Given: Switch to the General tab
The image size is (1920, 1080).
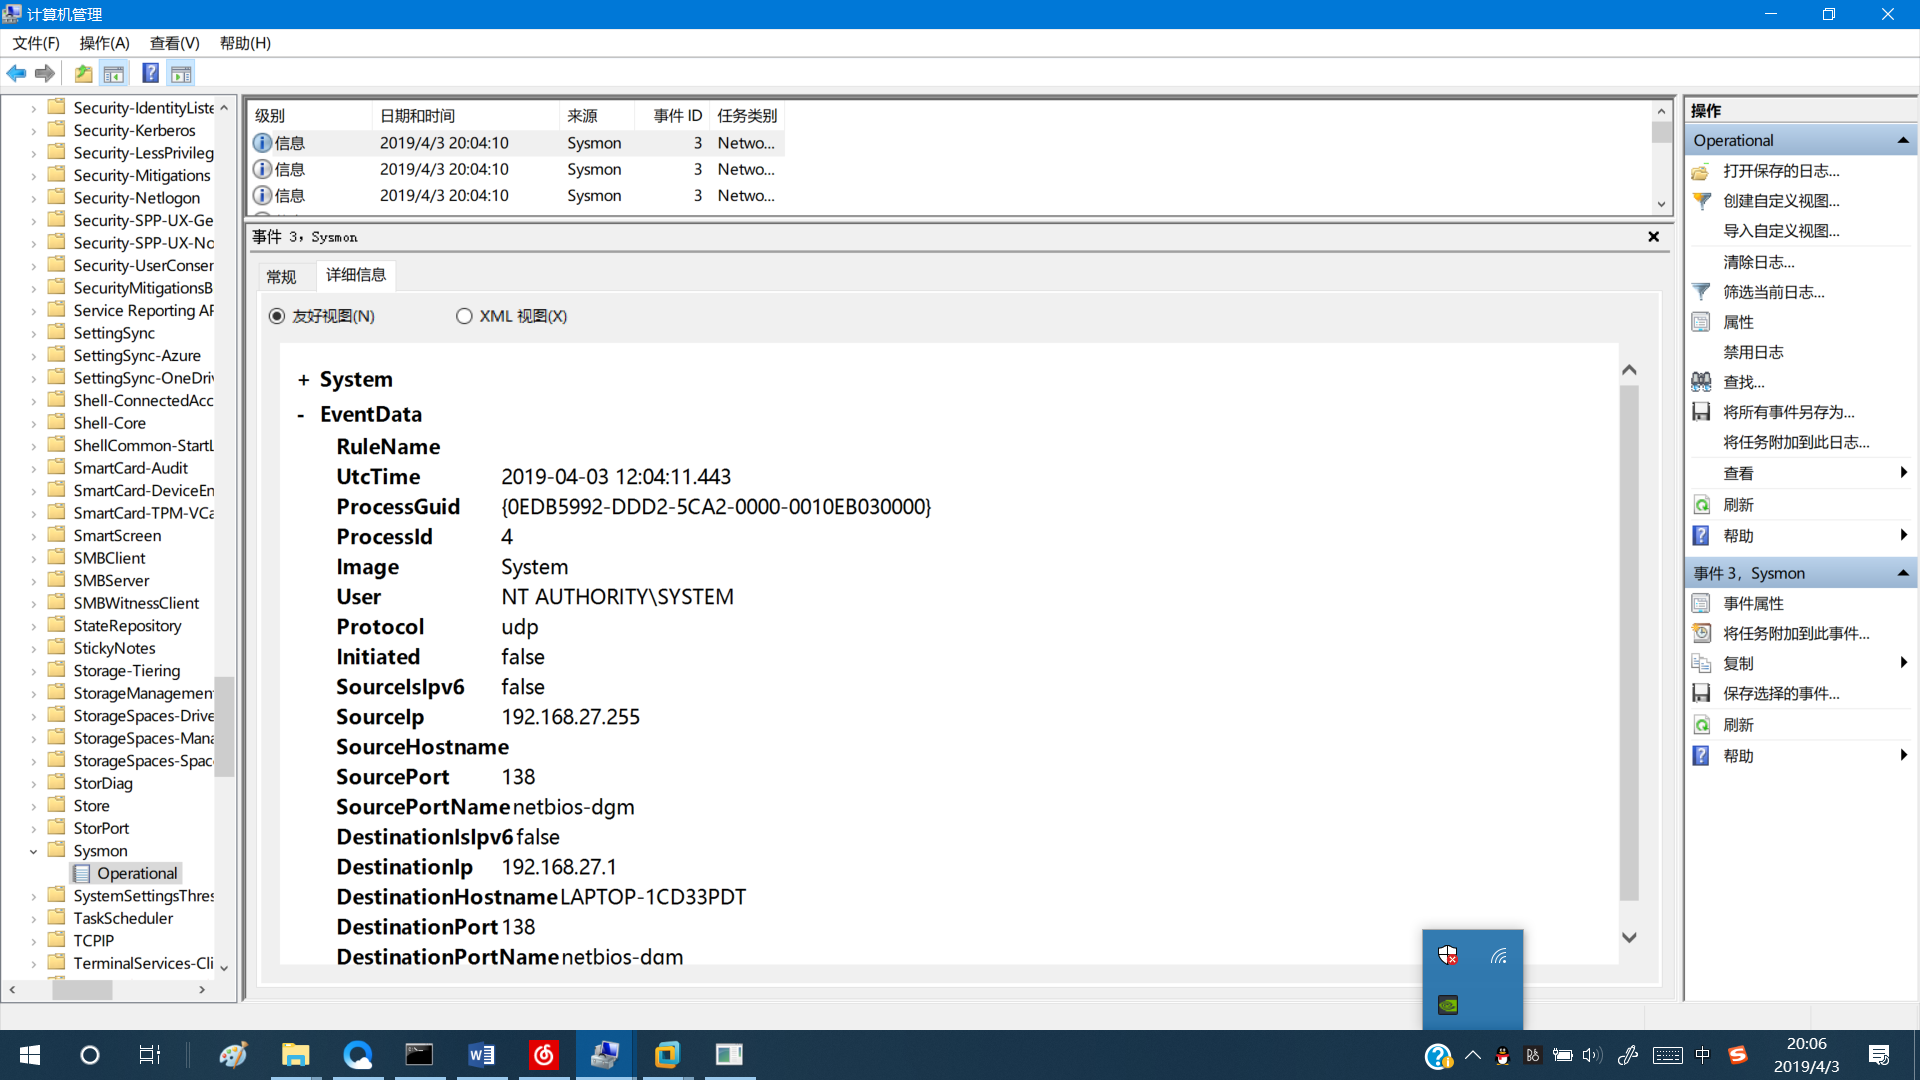Looking at the screenshot, I should (281, 276).
